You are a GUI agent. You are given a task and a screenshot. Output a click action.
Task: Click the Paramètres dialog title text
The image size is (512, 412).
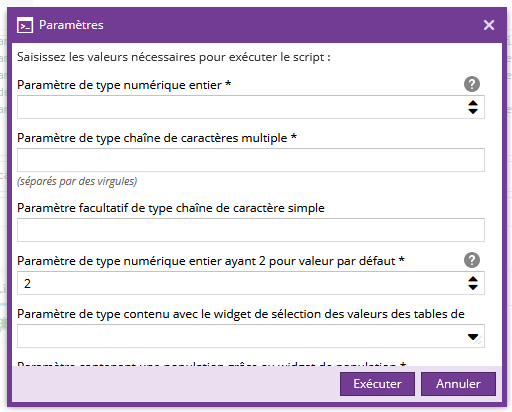[71, 25]
